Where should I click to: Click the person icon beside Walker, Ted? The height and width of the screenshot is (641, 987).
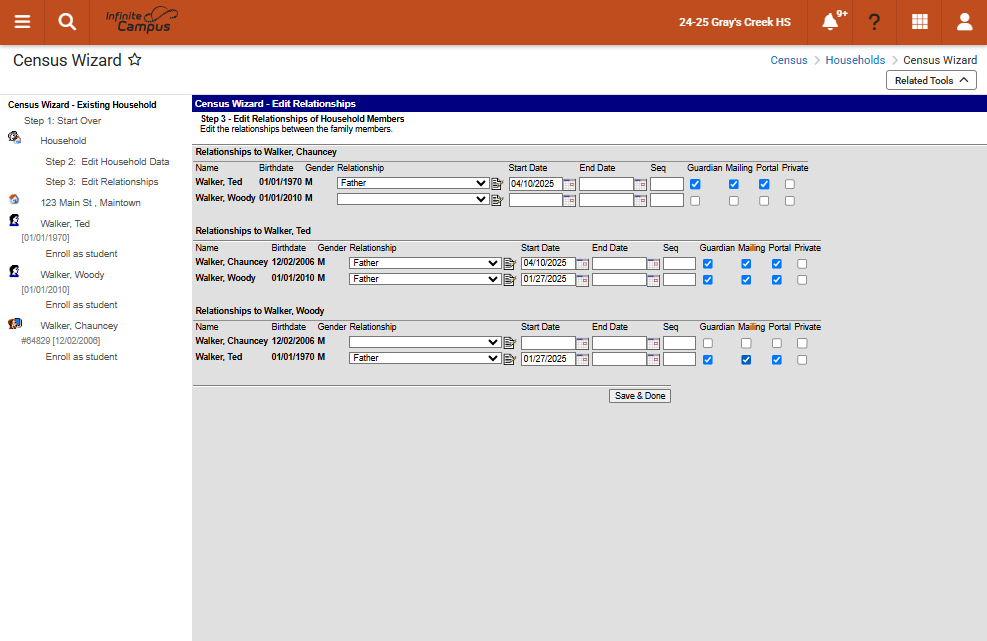pyautogui.click(x=14, y=220)
